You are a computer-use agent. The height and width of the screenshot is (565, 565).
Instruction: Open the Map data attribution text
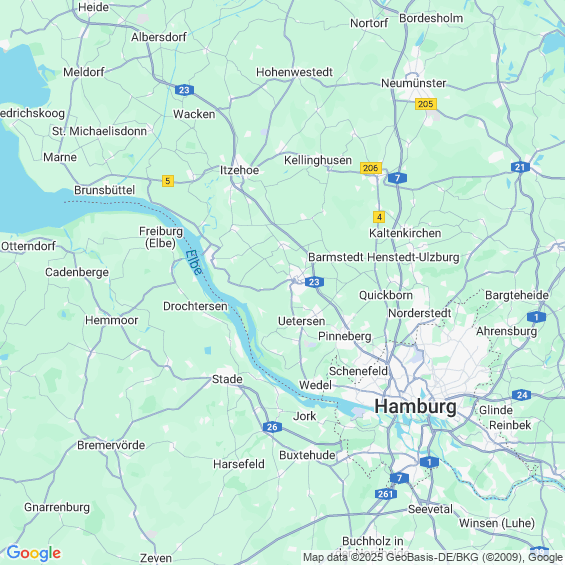click(432, 557)
